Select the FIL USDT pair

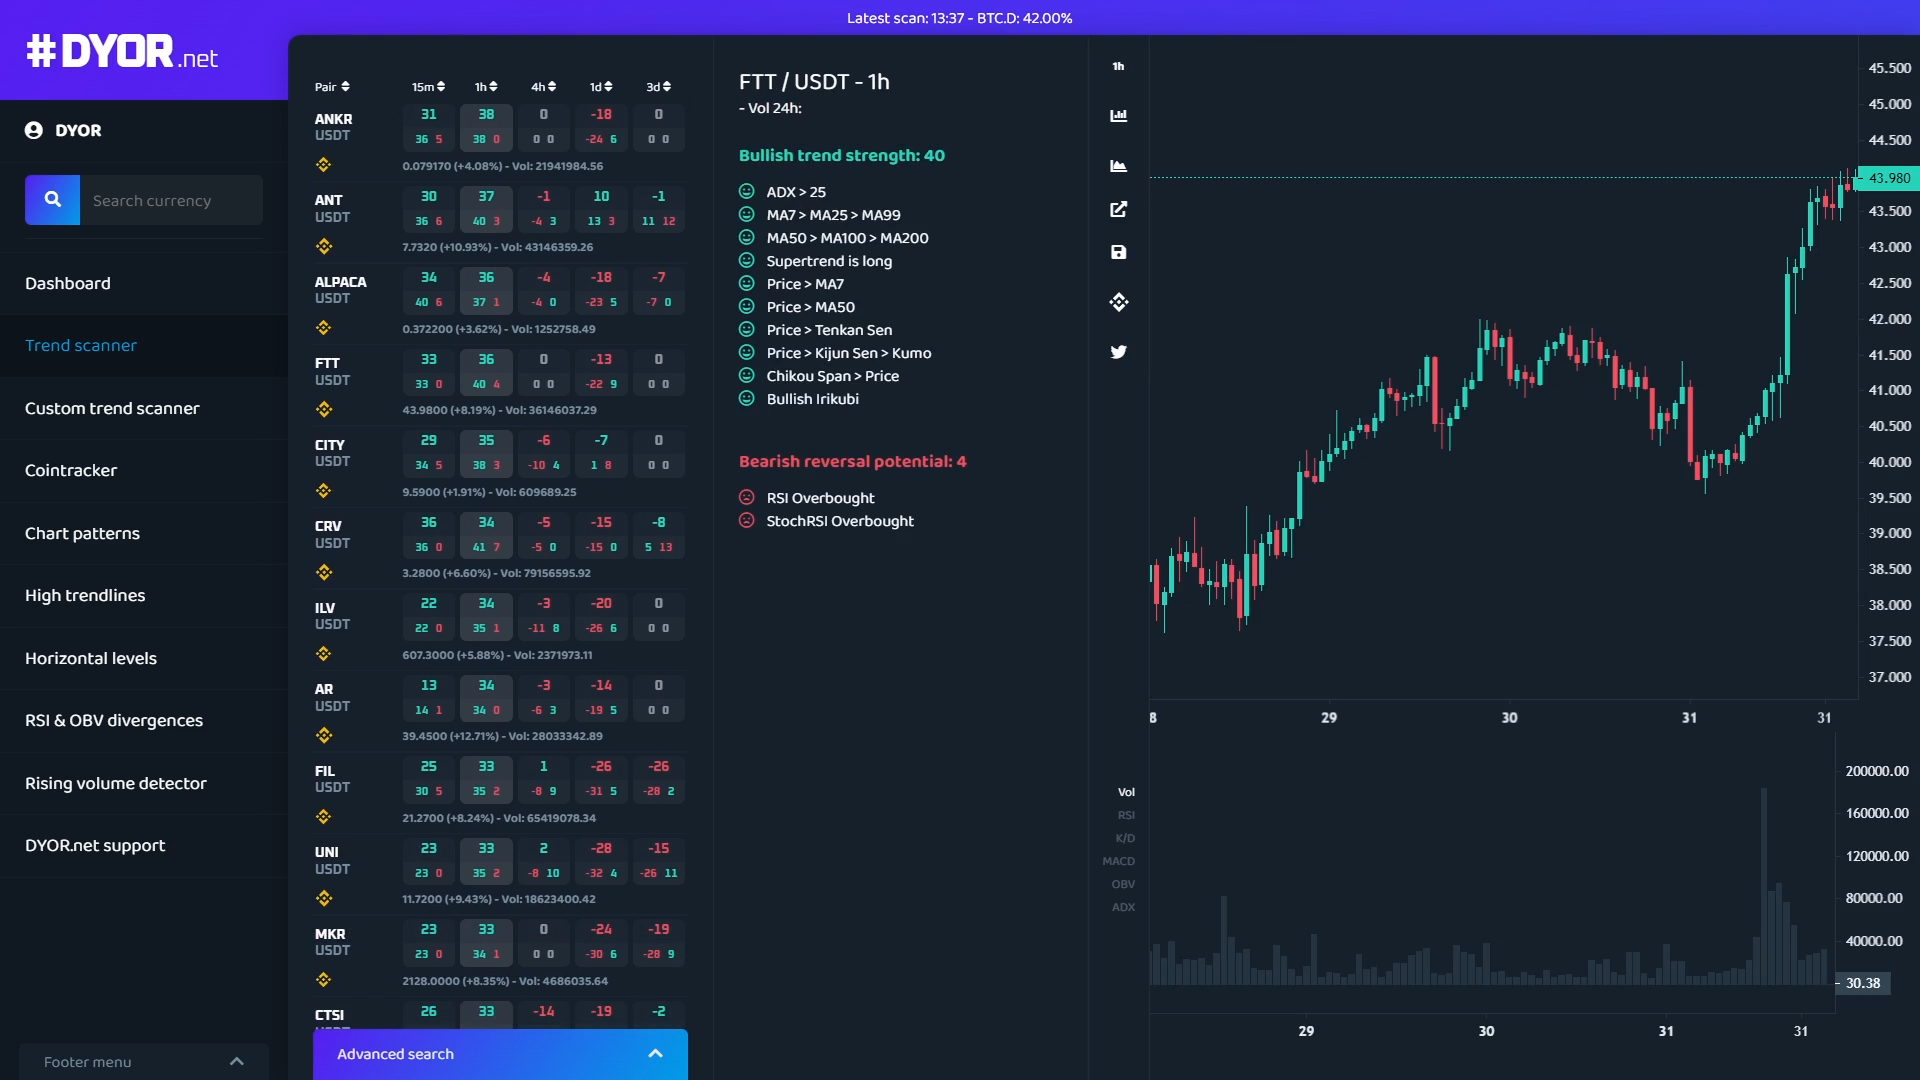[x=332, y=779]
